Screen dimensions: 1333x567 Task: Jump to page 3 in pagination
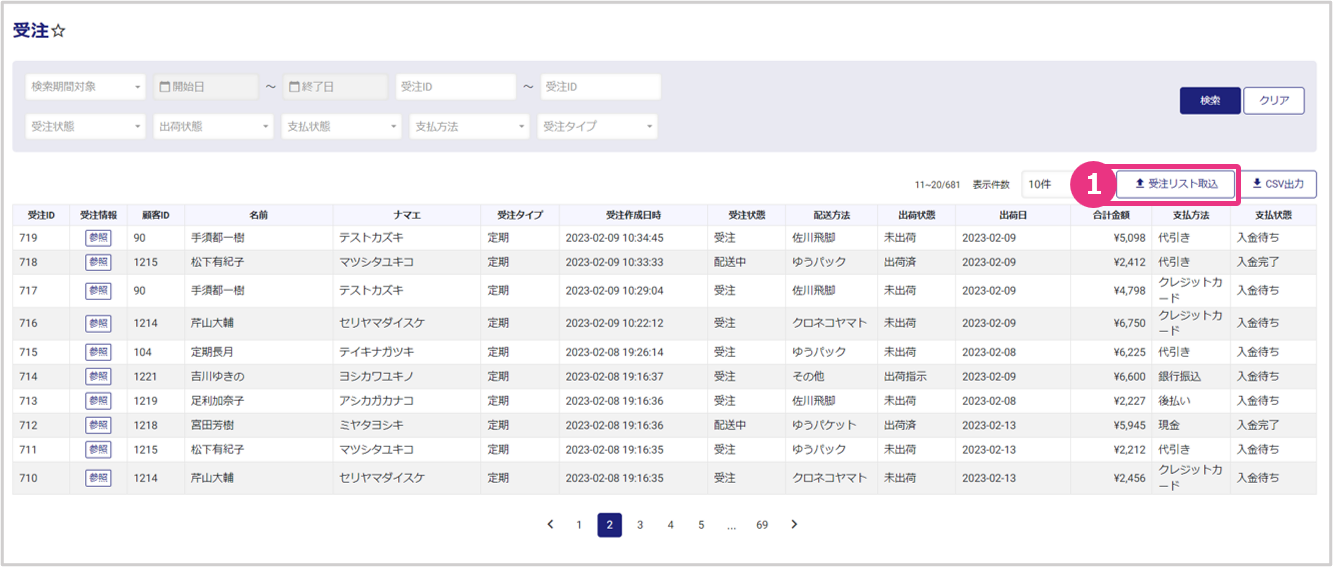click(x=640, y=525)
